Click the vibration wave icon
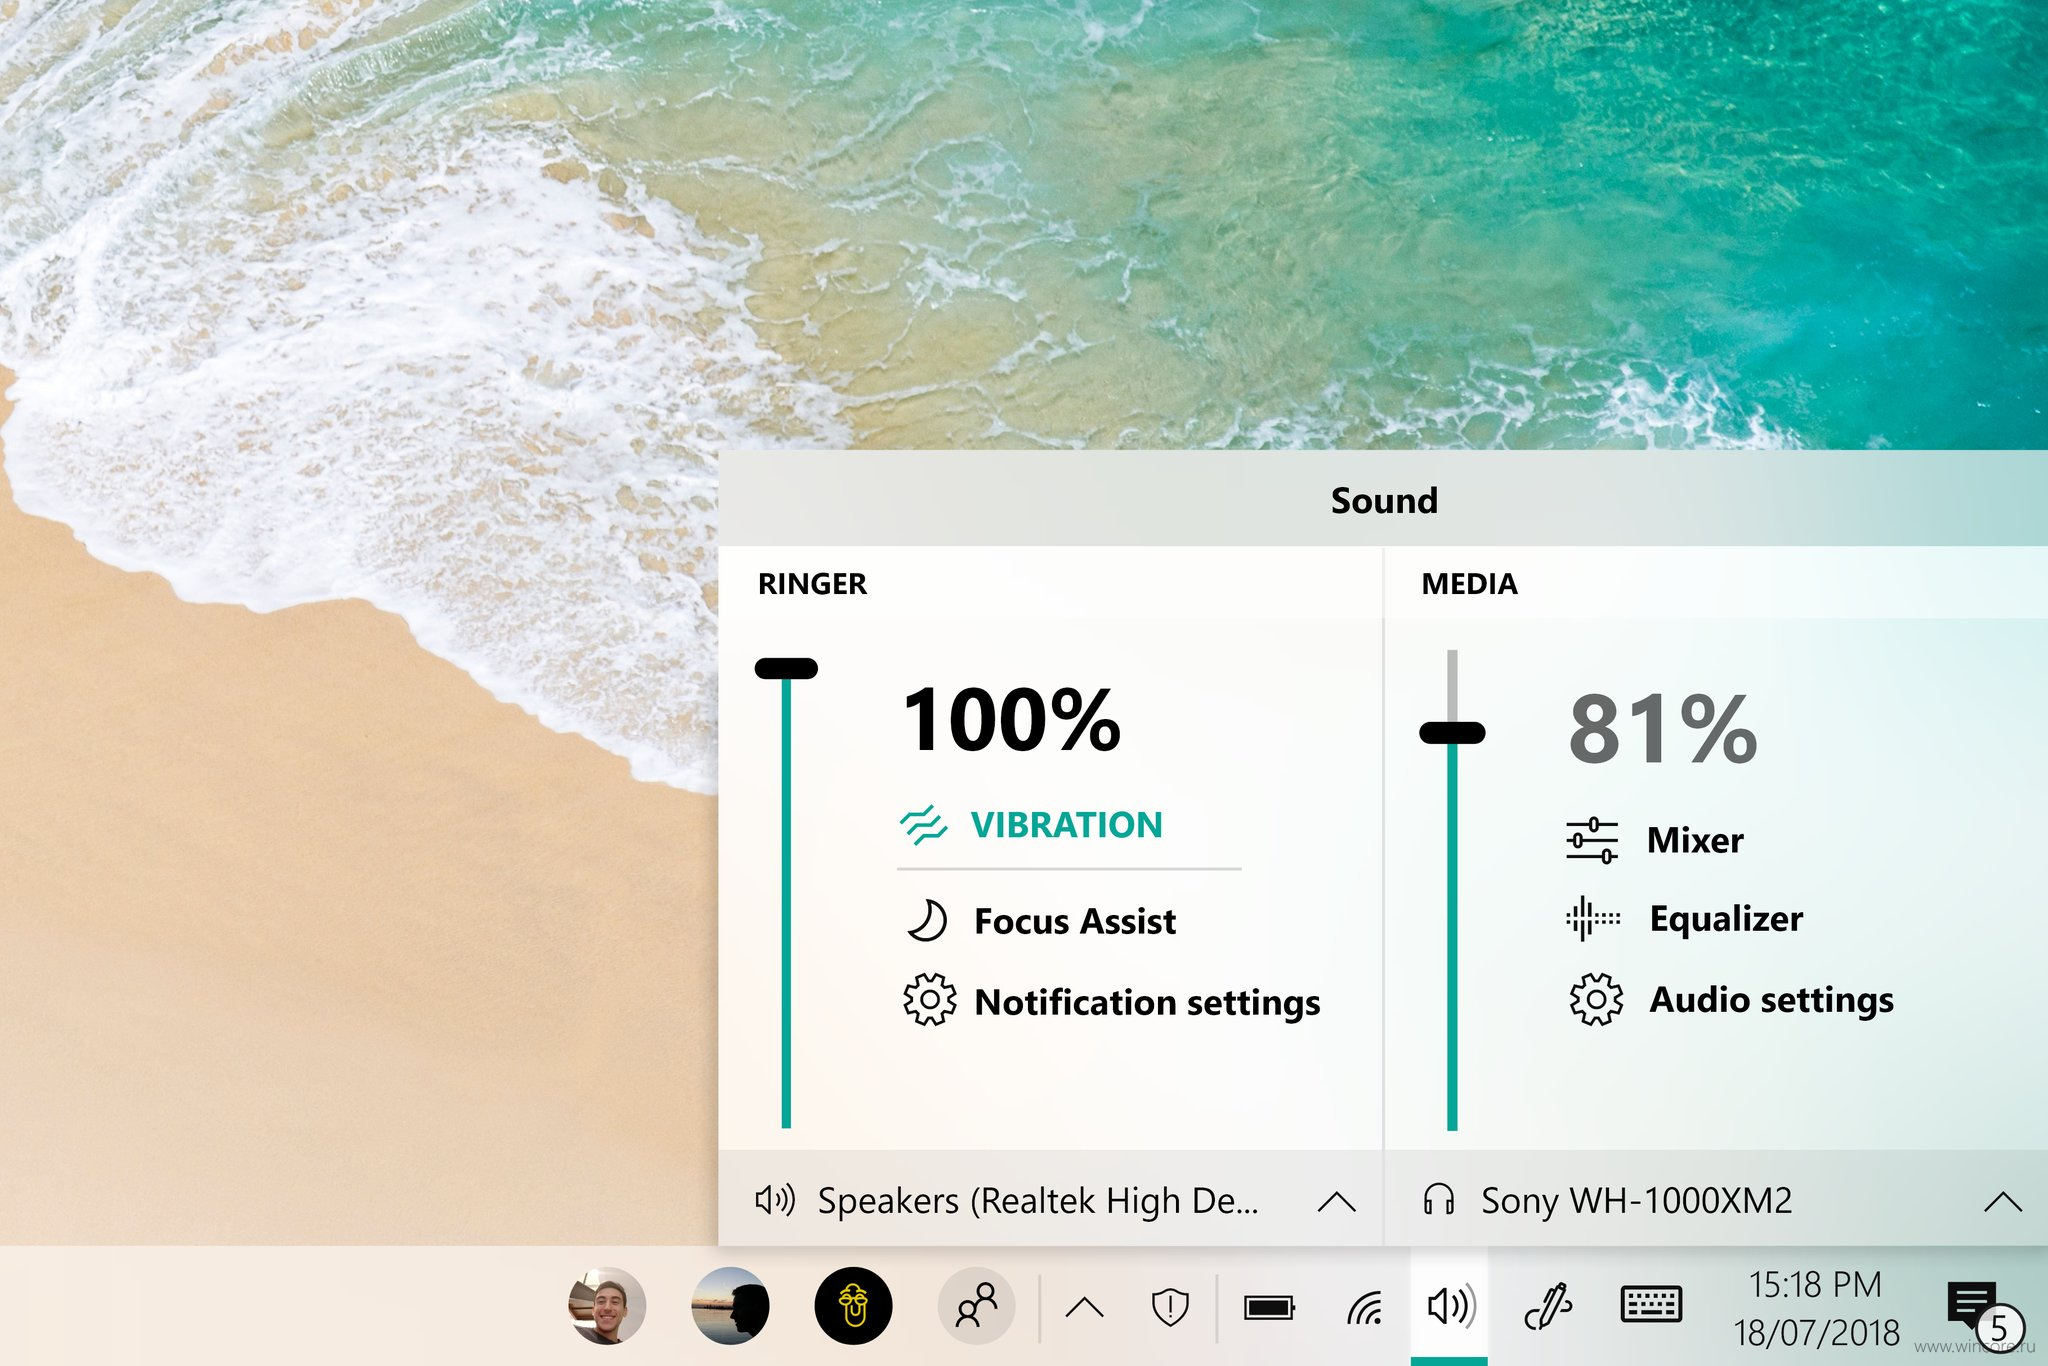Screen dimensions: 2048x1366 click(923, 825)
